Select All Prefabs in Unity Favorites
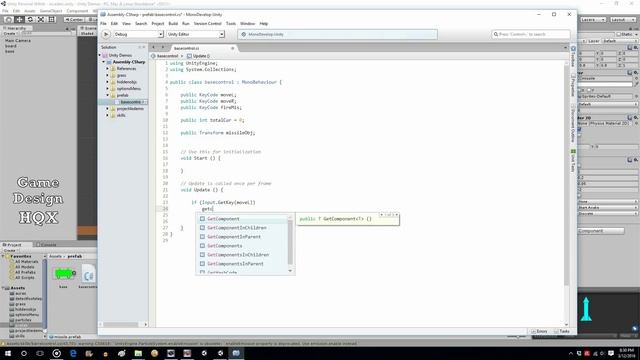This screenshot has height=360, width=640. point(23,272)
